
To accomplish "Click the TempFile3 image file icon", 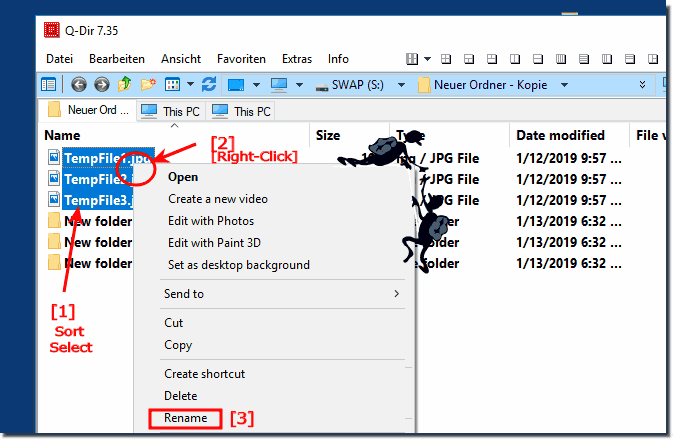I will (54, 200).
